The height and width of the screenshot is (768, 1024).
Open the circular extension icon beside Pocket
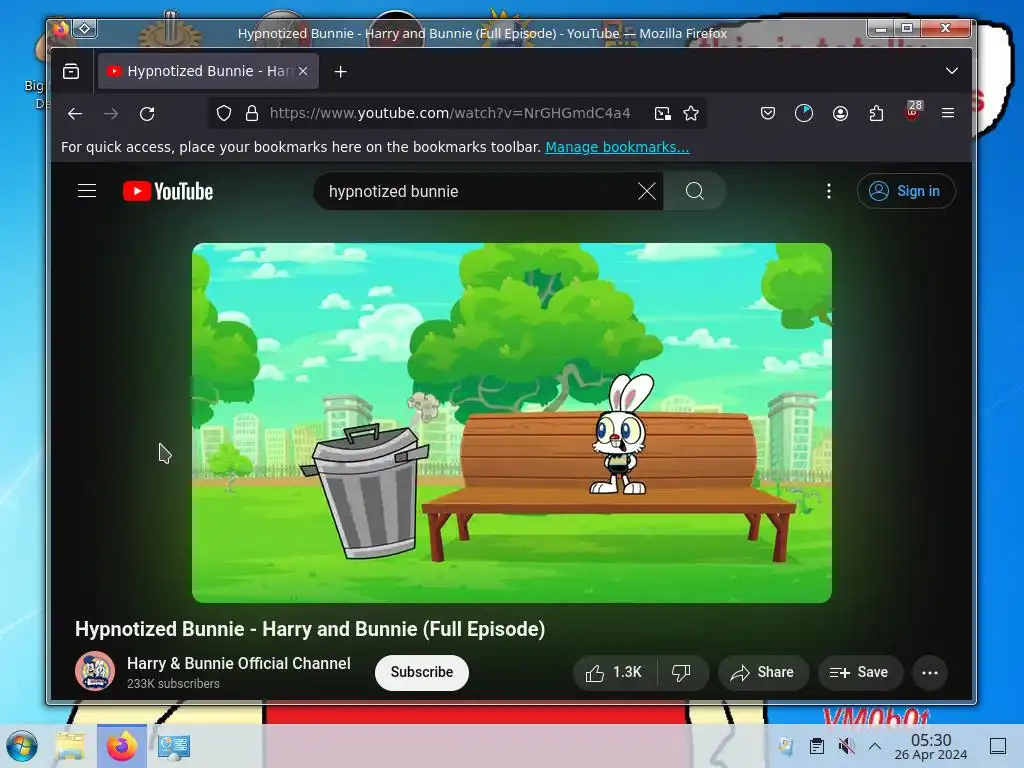[804, 114]
